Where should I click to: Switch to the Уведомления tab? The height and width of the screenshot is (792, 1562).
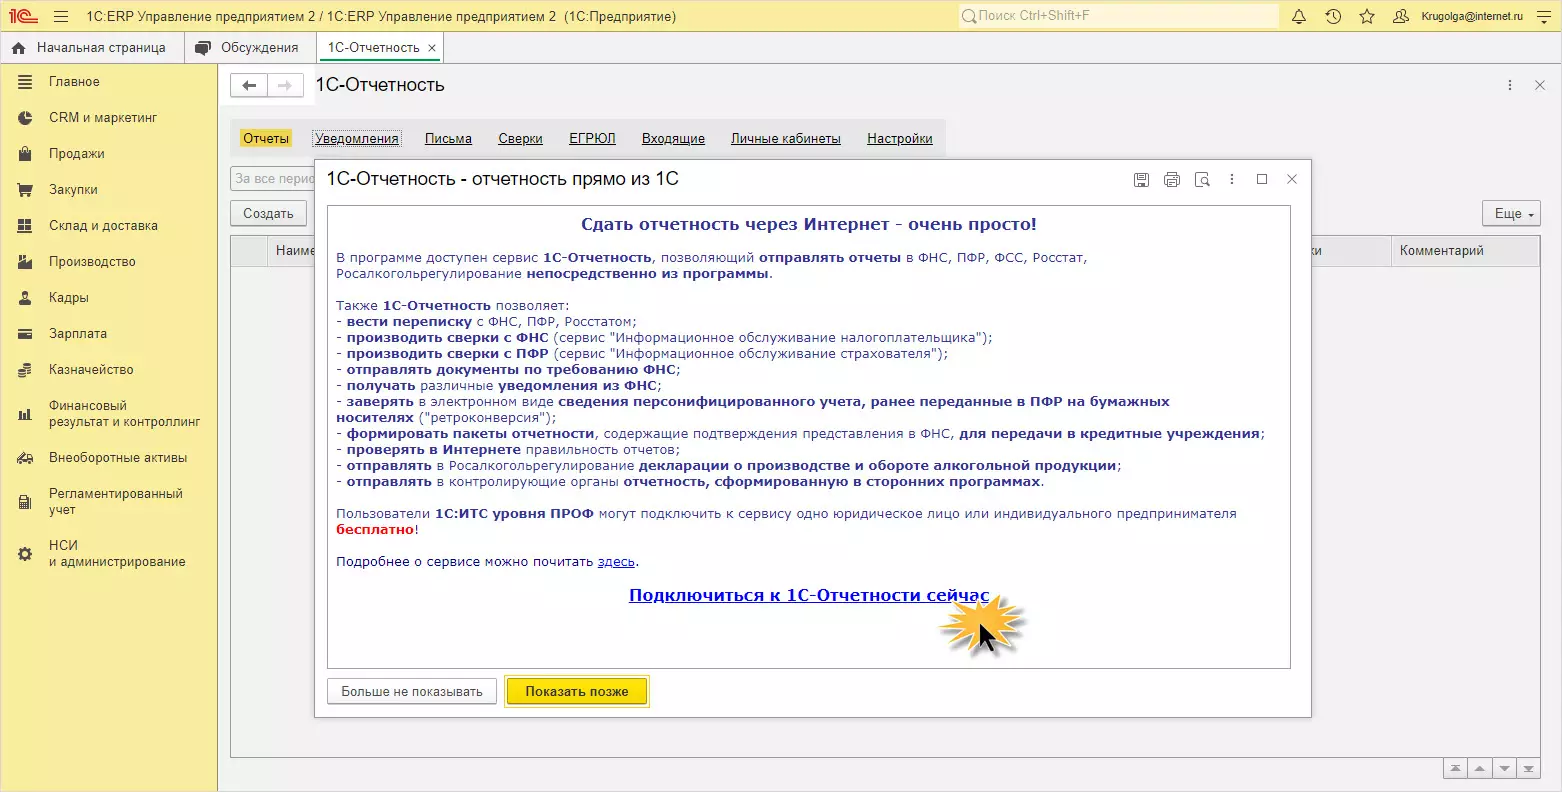tap(357, 139)
